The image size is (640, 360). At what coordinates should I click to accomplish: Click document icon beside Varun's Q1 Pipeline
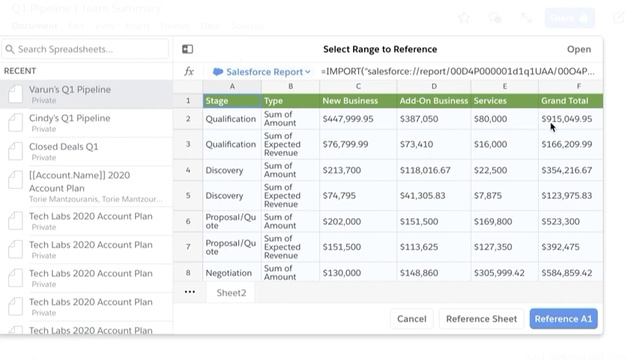click(16, 94)
